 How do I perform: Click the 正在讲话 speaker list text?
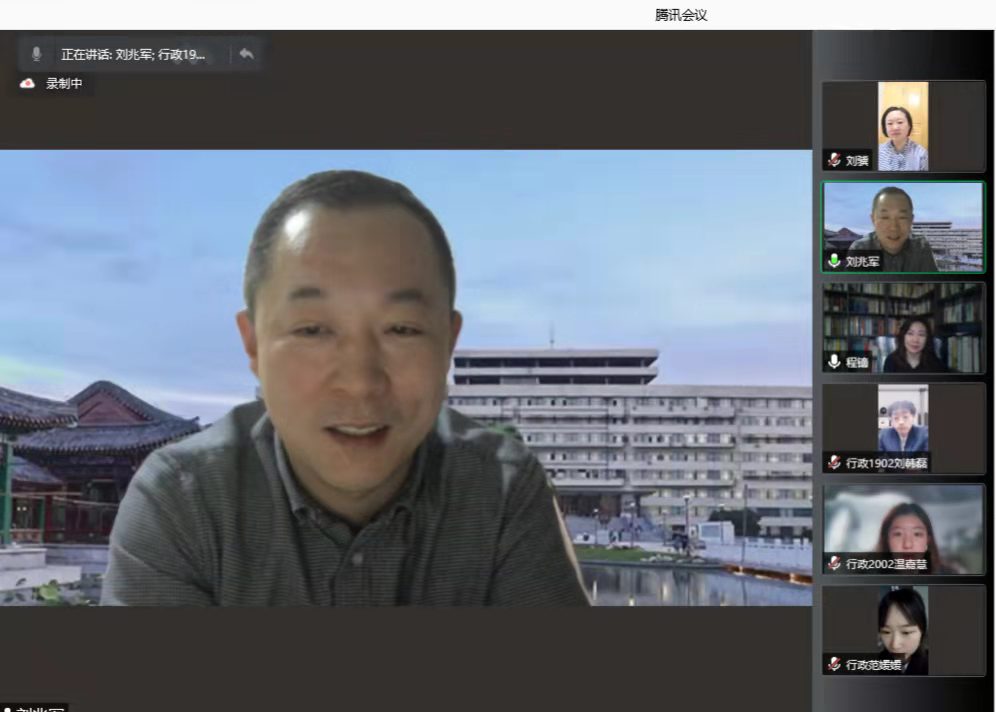click(x=132, y=54)
